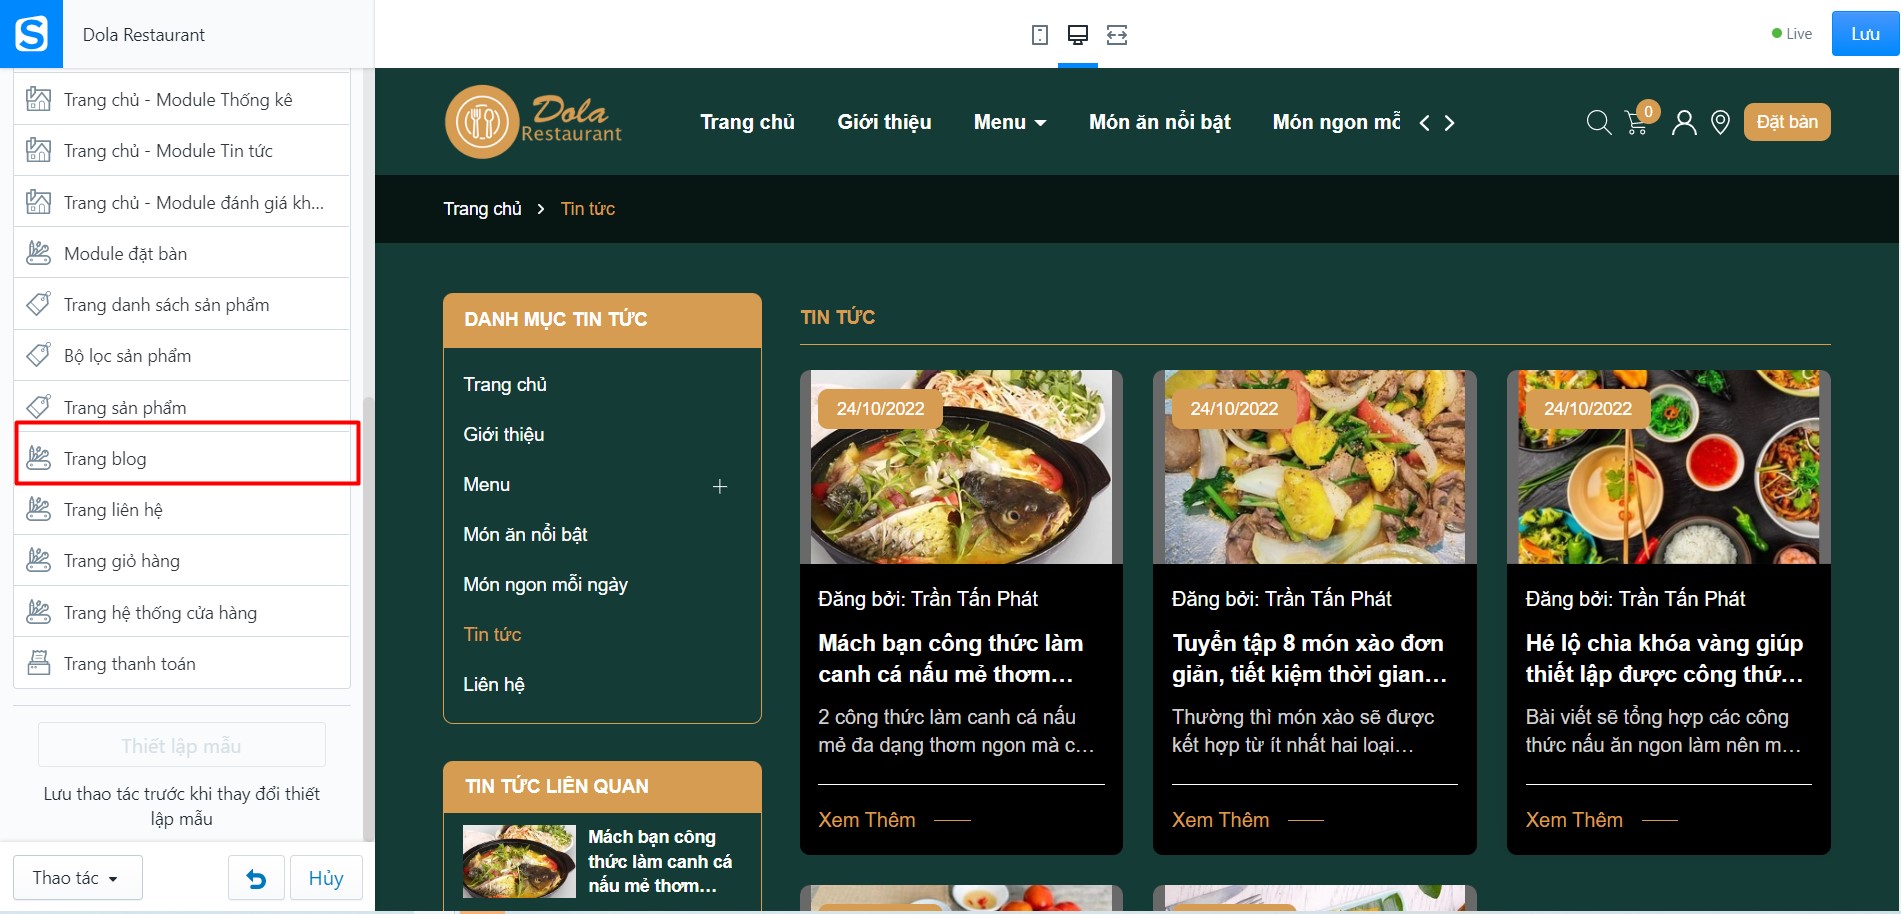The height and width of the screenshot is (914, 1901).
Task: Click icon beside Trang chủ - Module Tin tức
Action: [38, 150]
